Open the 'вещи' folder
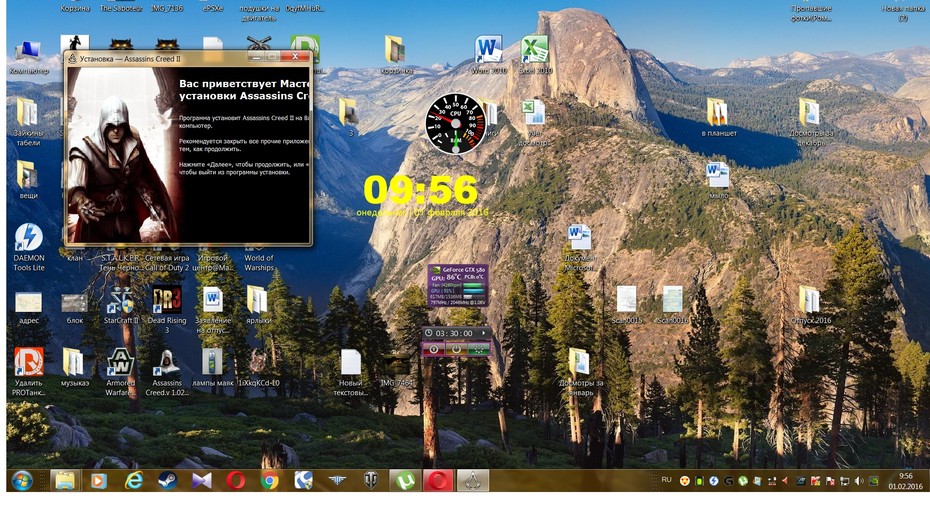This screenshot has width=930, height=523. coord(28,179)
